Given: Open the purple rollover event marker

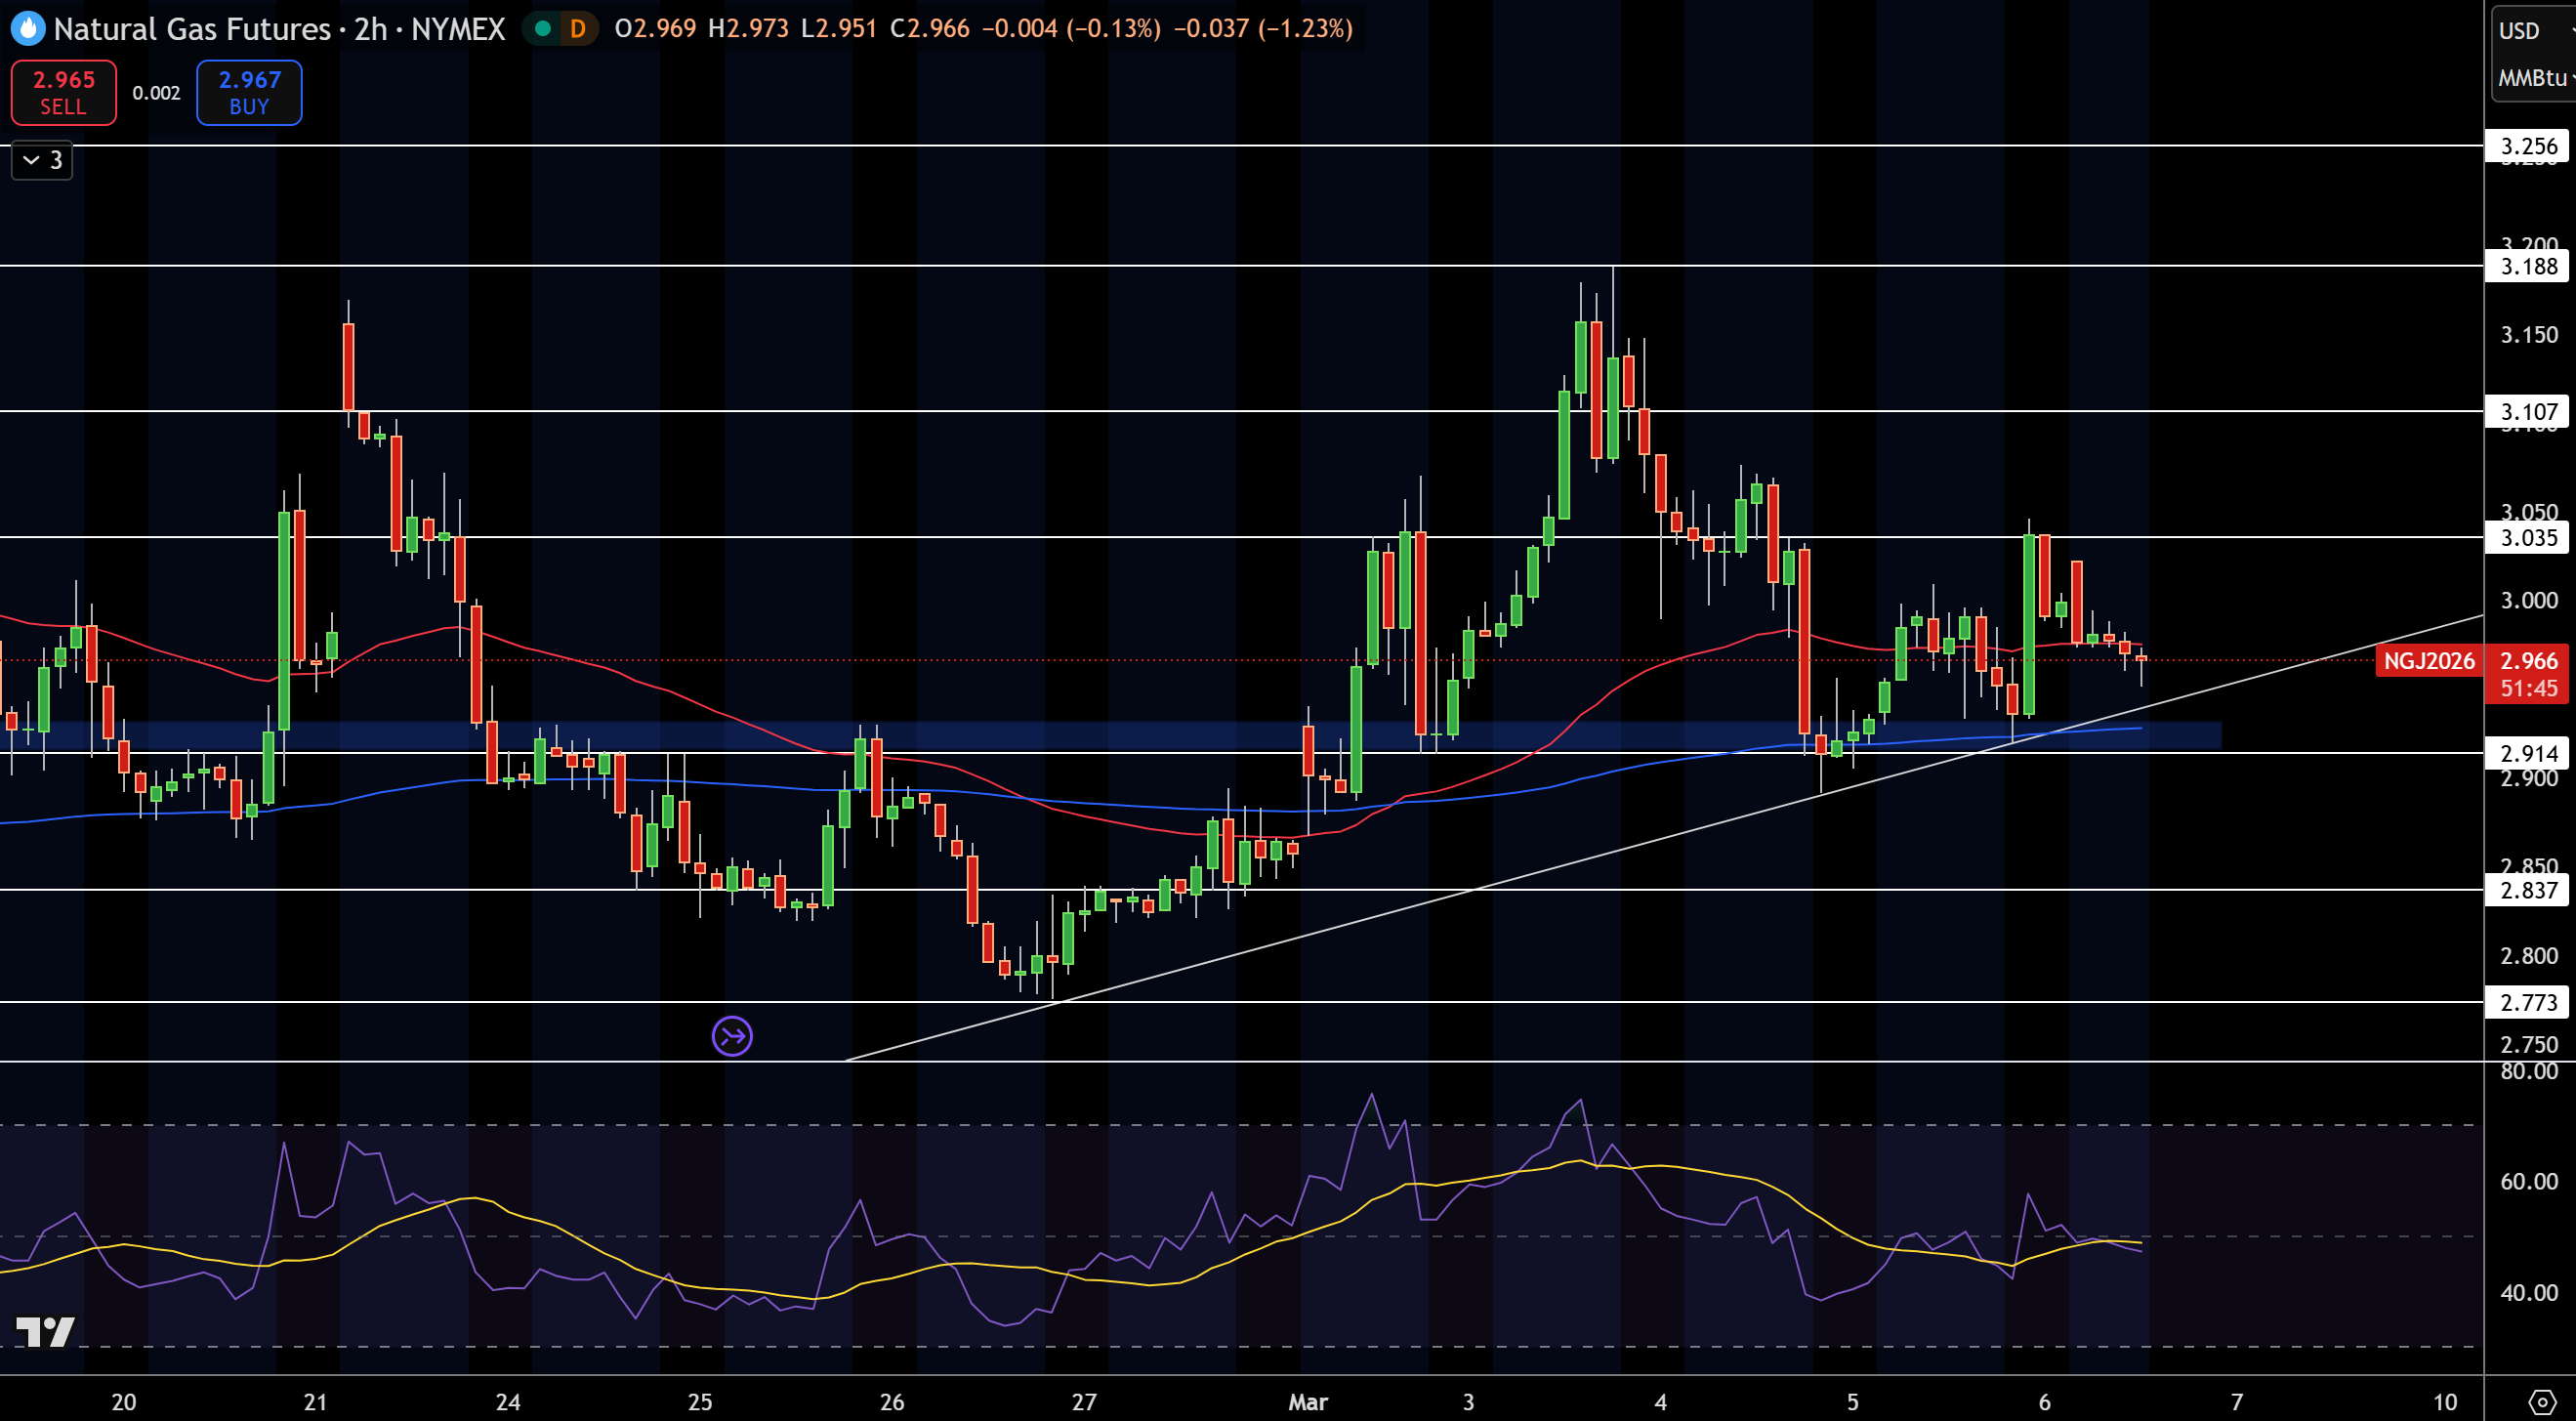Looking at the screenshot, I should (732, 1036).
